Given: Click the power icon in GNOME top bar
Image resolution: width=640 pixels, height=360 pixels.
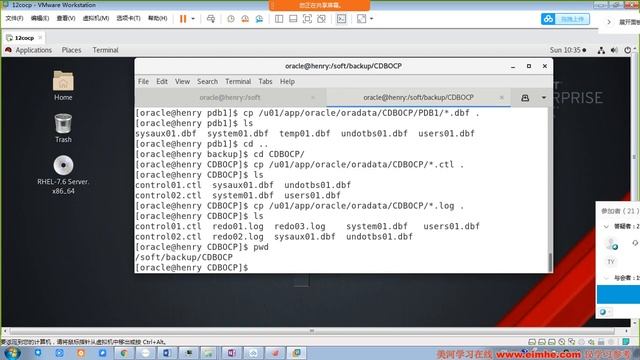Looking at the screenshot, I should [627, 50].
